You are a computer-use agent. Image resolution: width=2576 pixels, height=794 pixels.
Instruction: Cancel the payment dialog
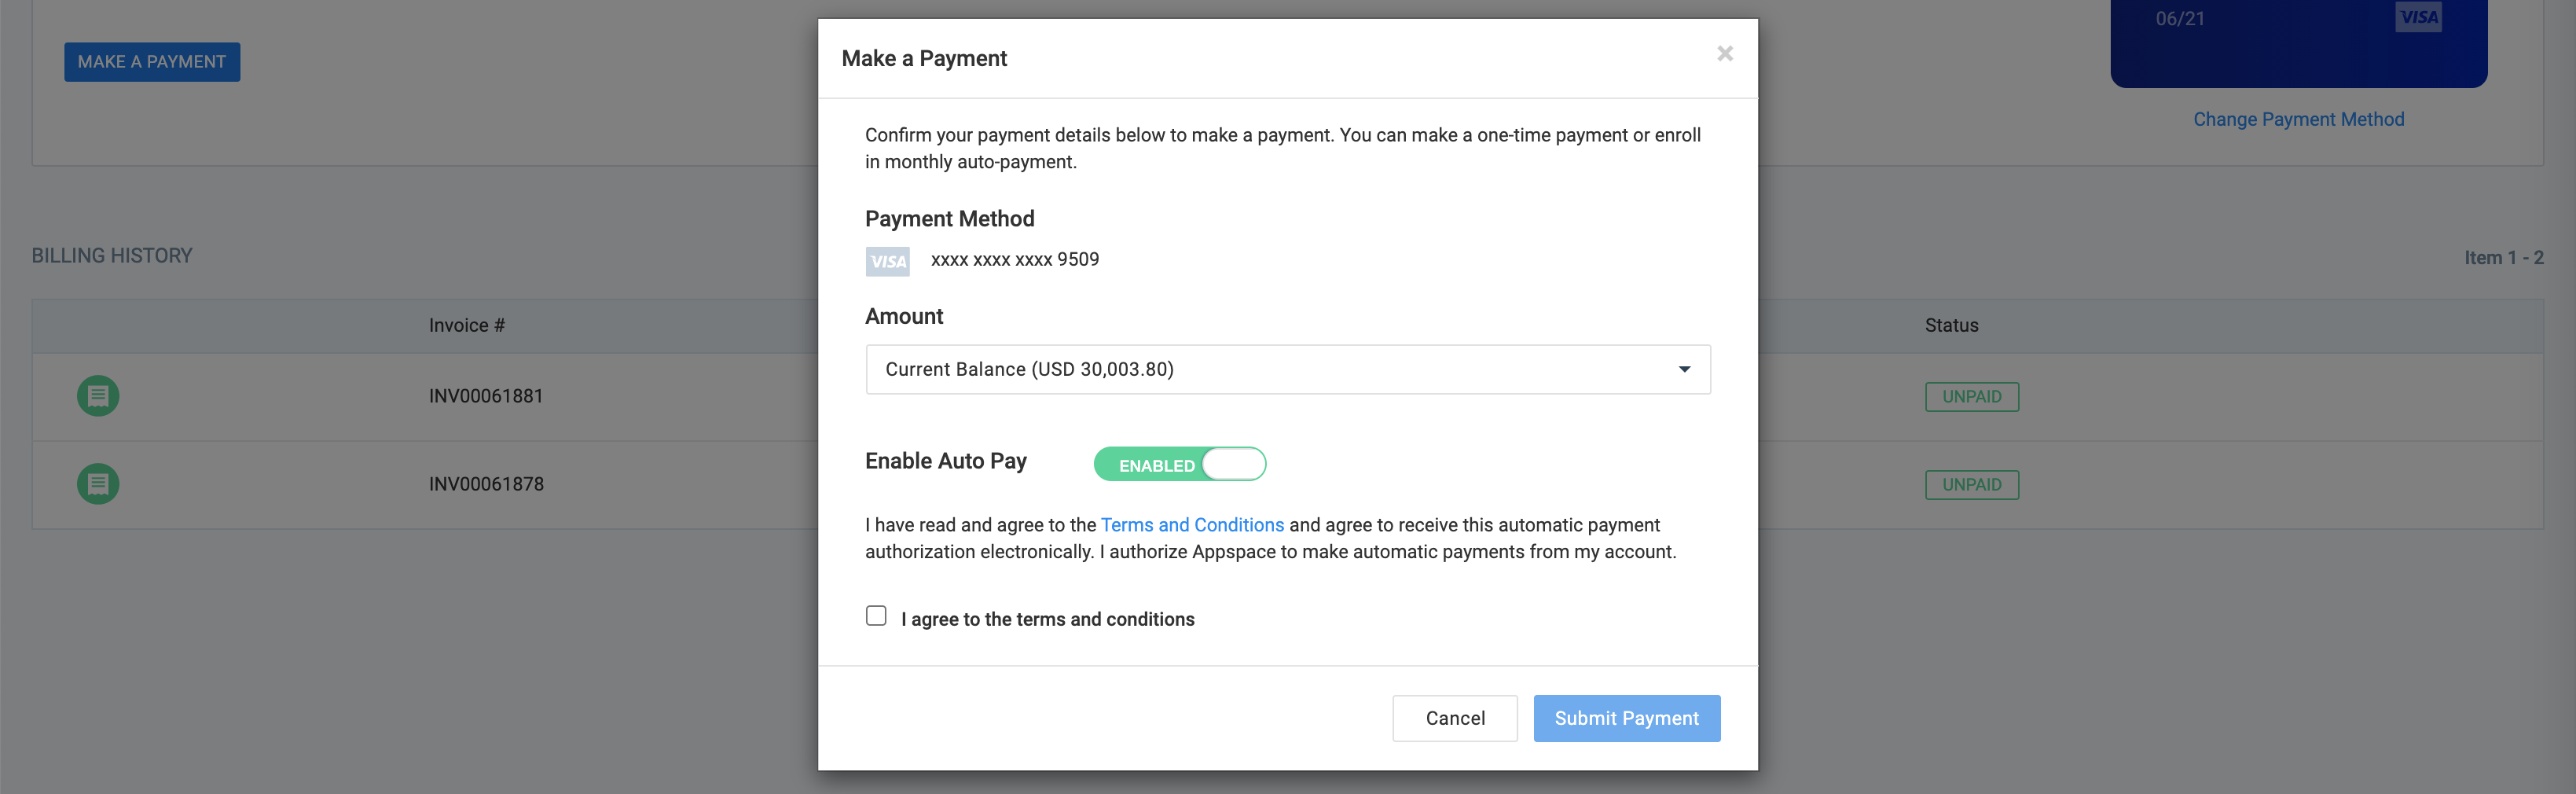coord(1454,718)
